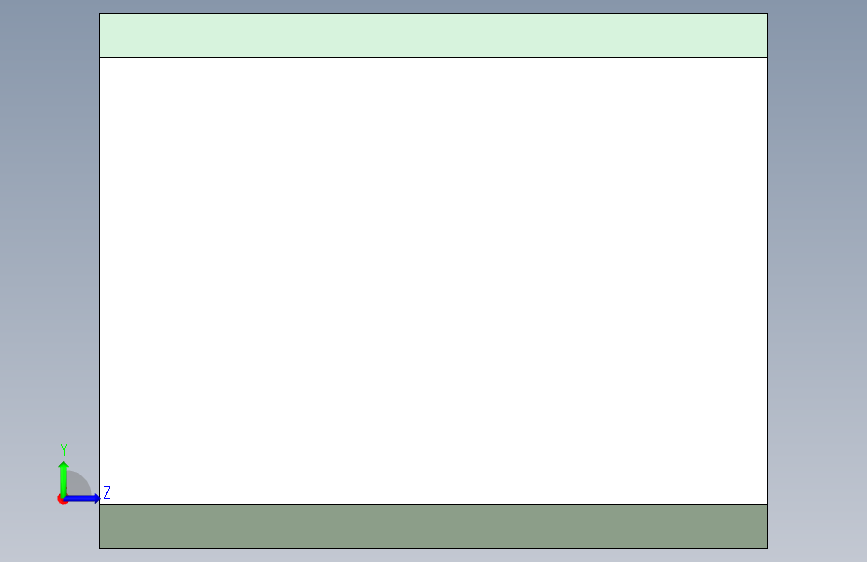Screen dimensions: 867x562
Task: Select edge between white and gray-green faces
Action: point(433,504)
